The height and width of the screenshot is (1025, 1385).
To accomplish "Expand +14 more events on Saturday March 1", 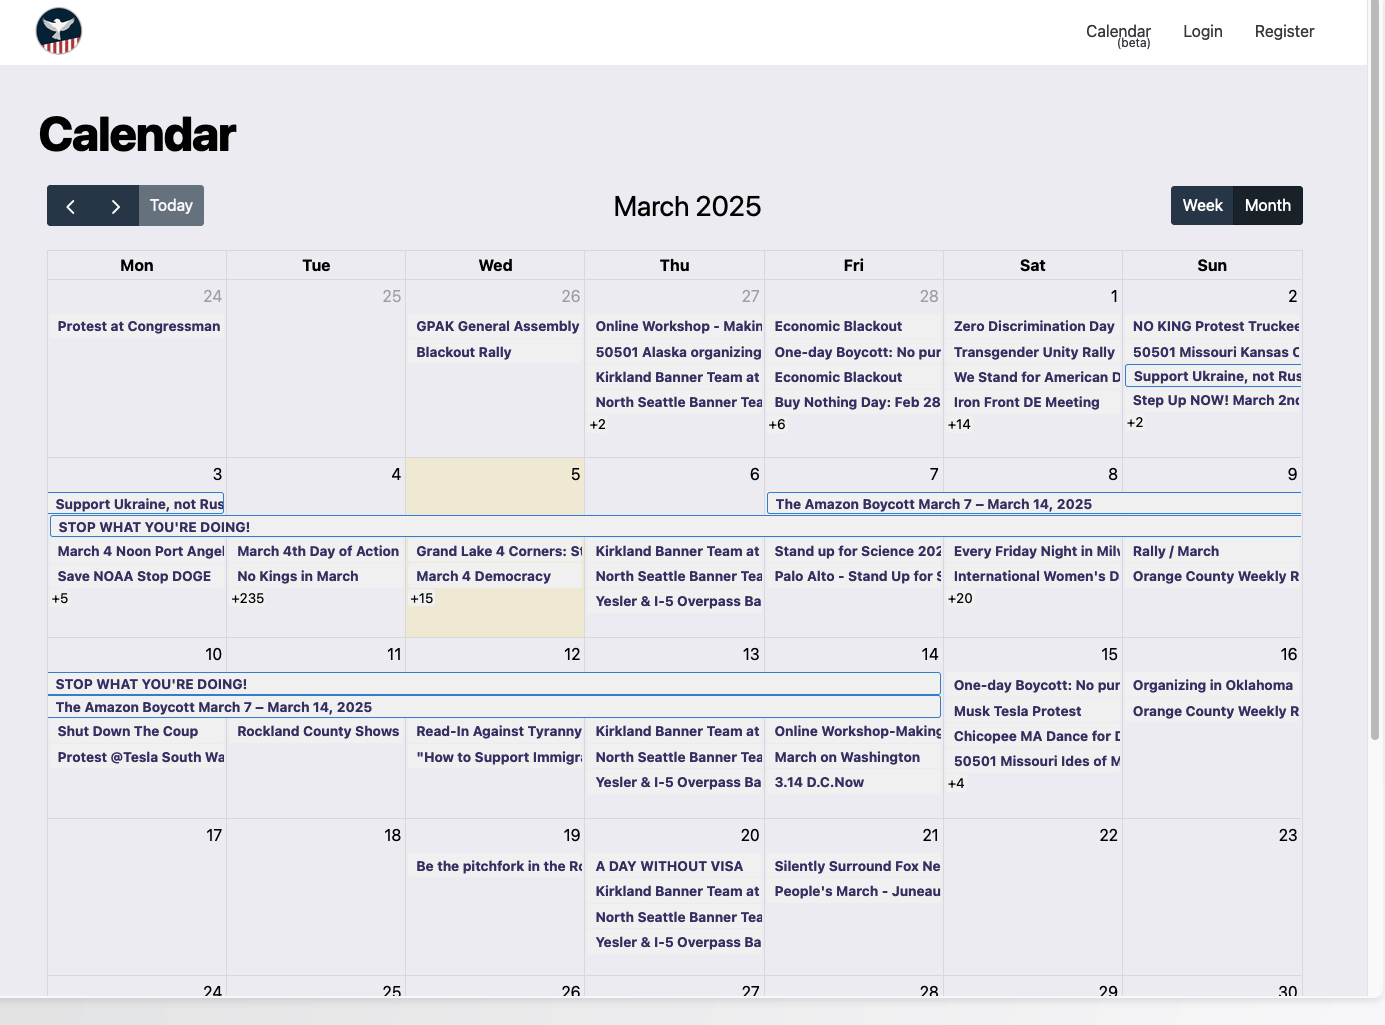I will 959,425.
